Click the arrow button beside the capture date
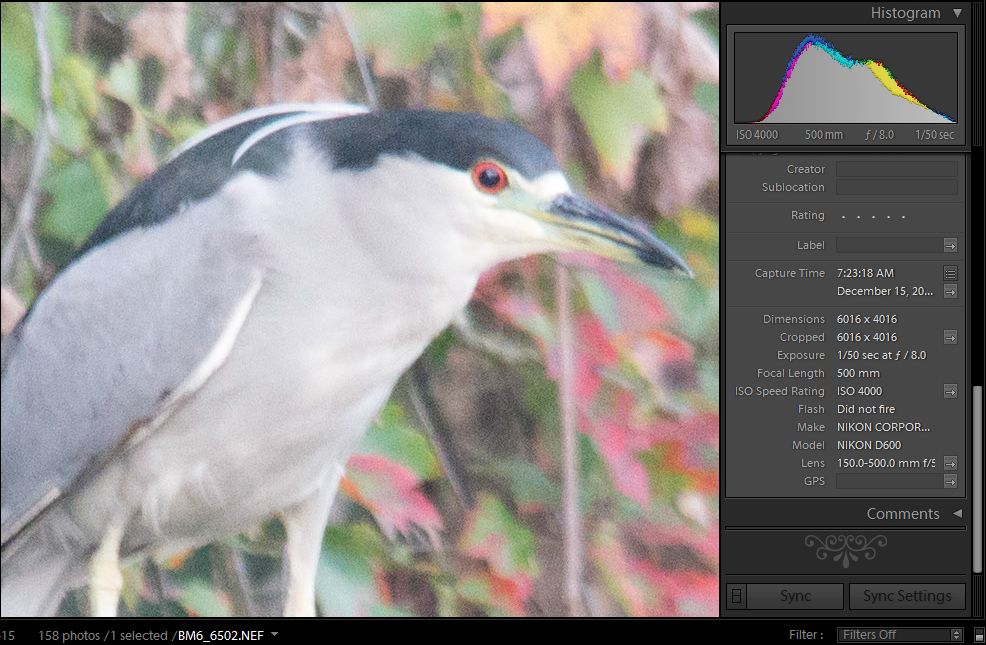Screen dimensions: 986x645 (950, 291)
